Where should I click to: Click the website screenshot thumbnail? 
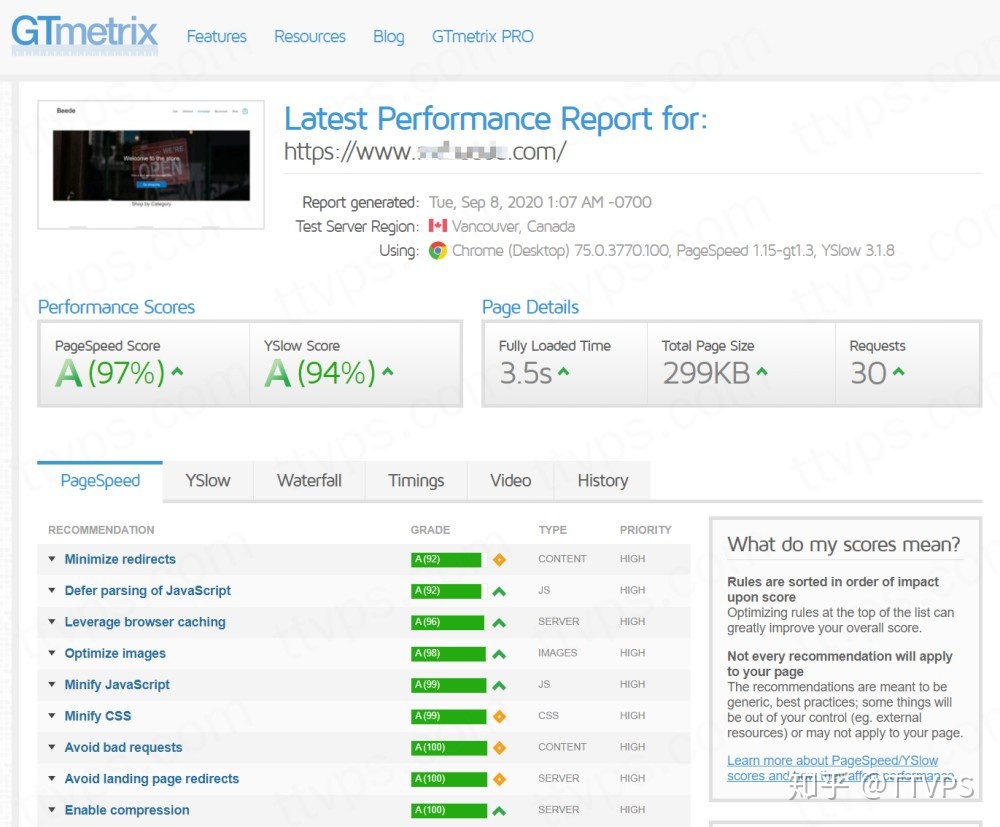[151, 164]
